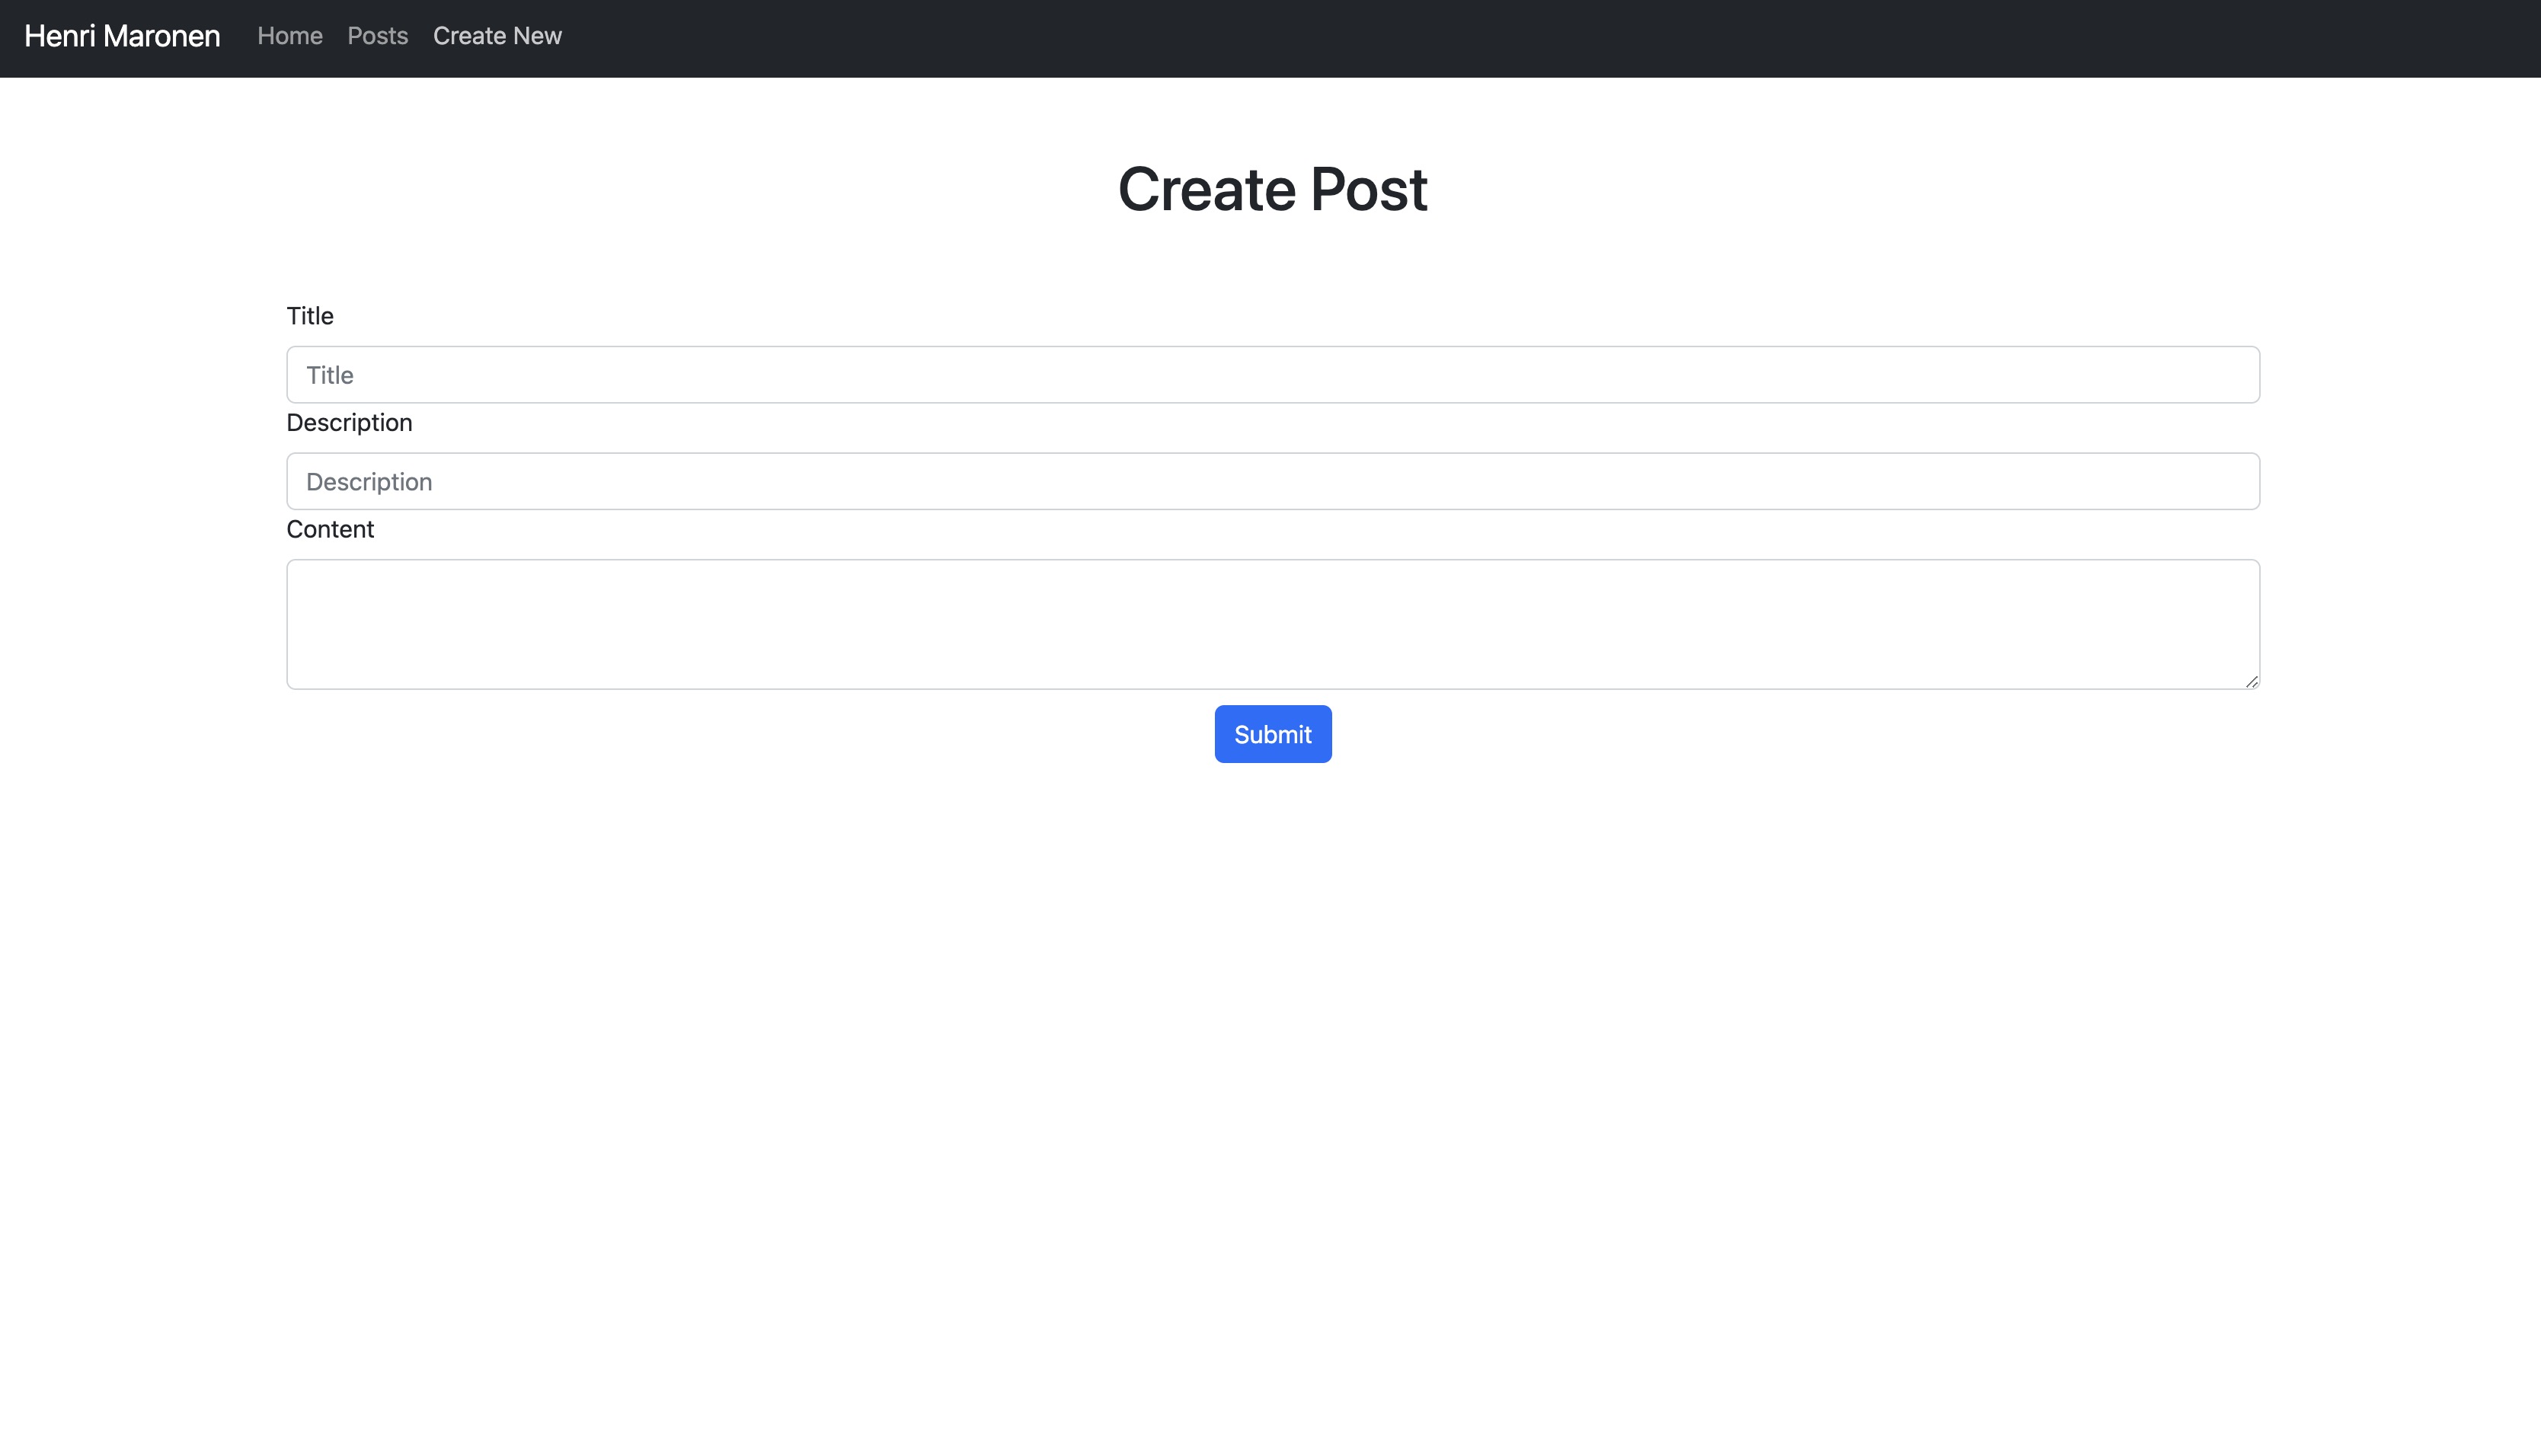Click the Create Post heading

1272,189
